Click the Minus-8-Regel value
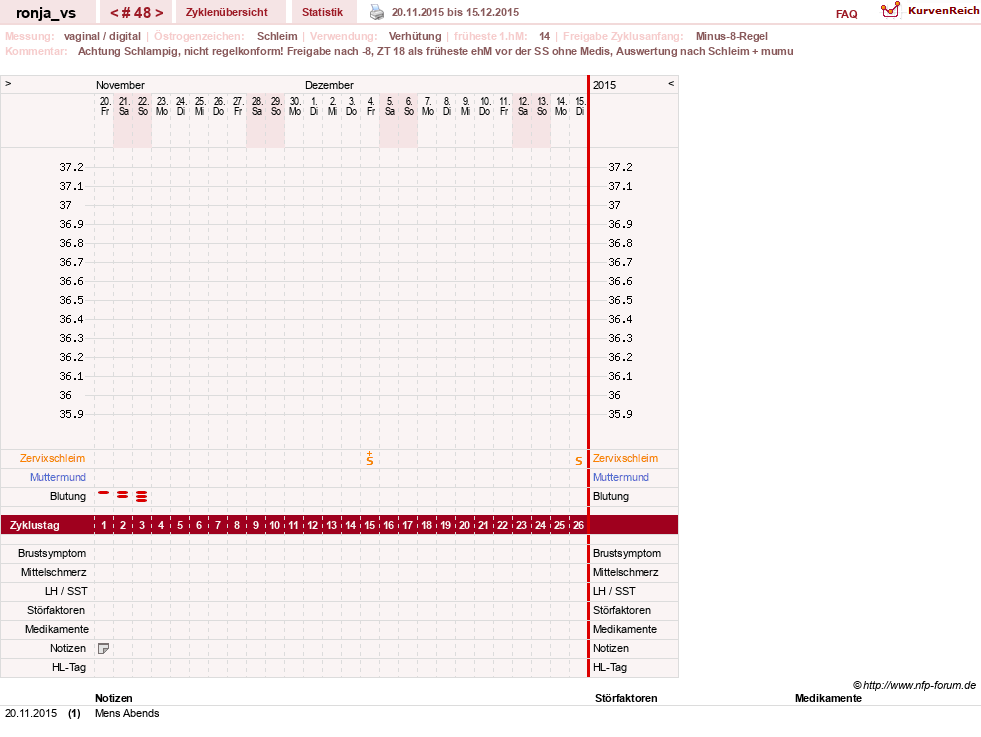Viewport: 981px width, 737px height. click(x=731, y=36)
